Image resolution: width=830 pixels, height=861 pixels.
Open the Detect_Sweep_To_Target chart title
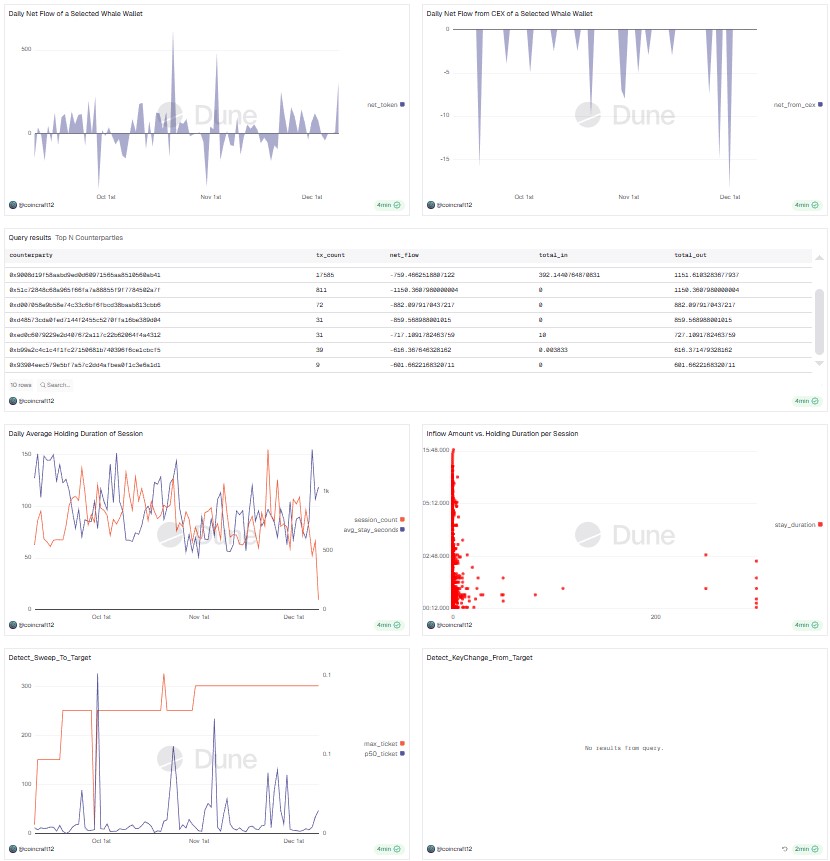(50, 658)
